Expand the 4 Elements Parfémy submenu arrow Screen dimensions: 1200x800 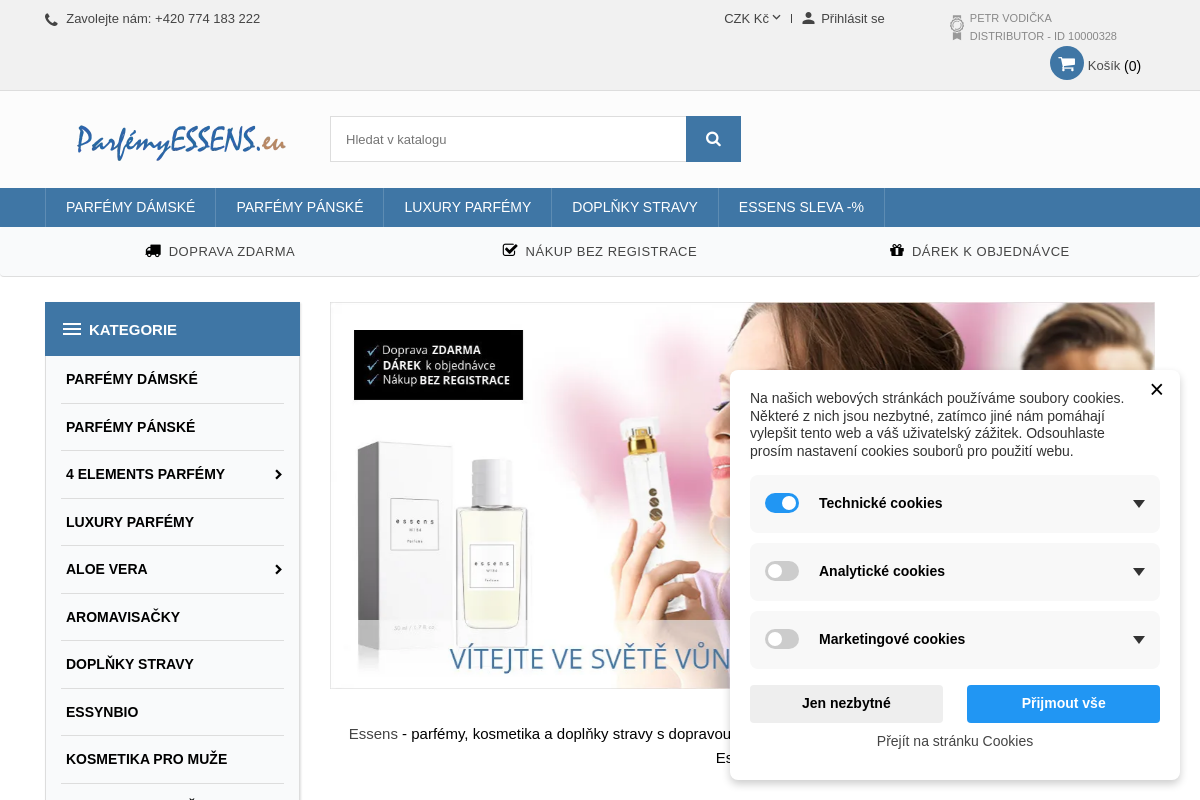[x=278, y=474]
